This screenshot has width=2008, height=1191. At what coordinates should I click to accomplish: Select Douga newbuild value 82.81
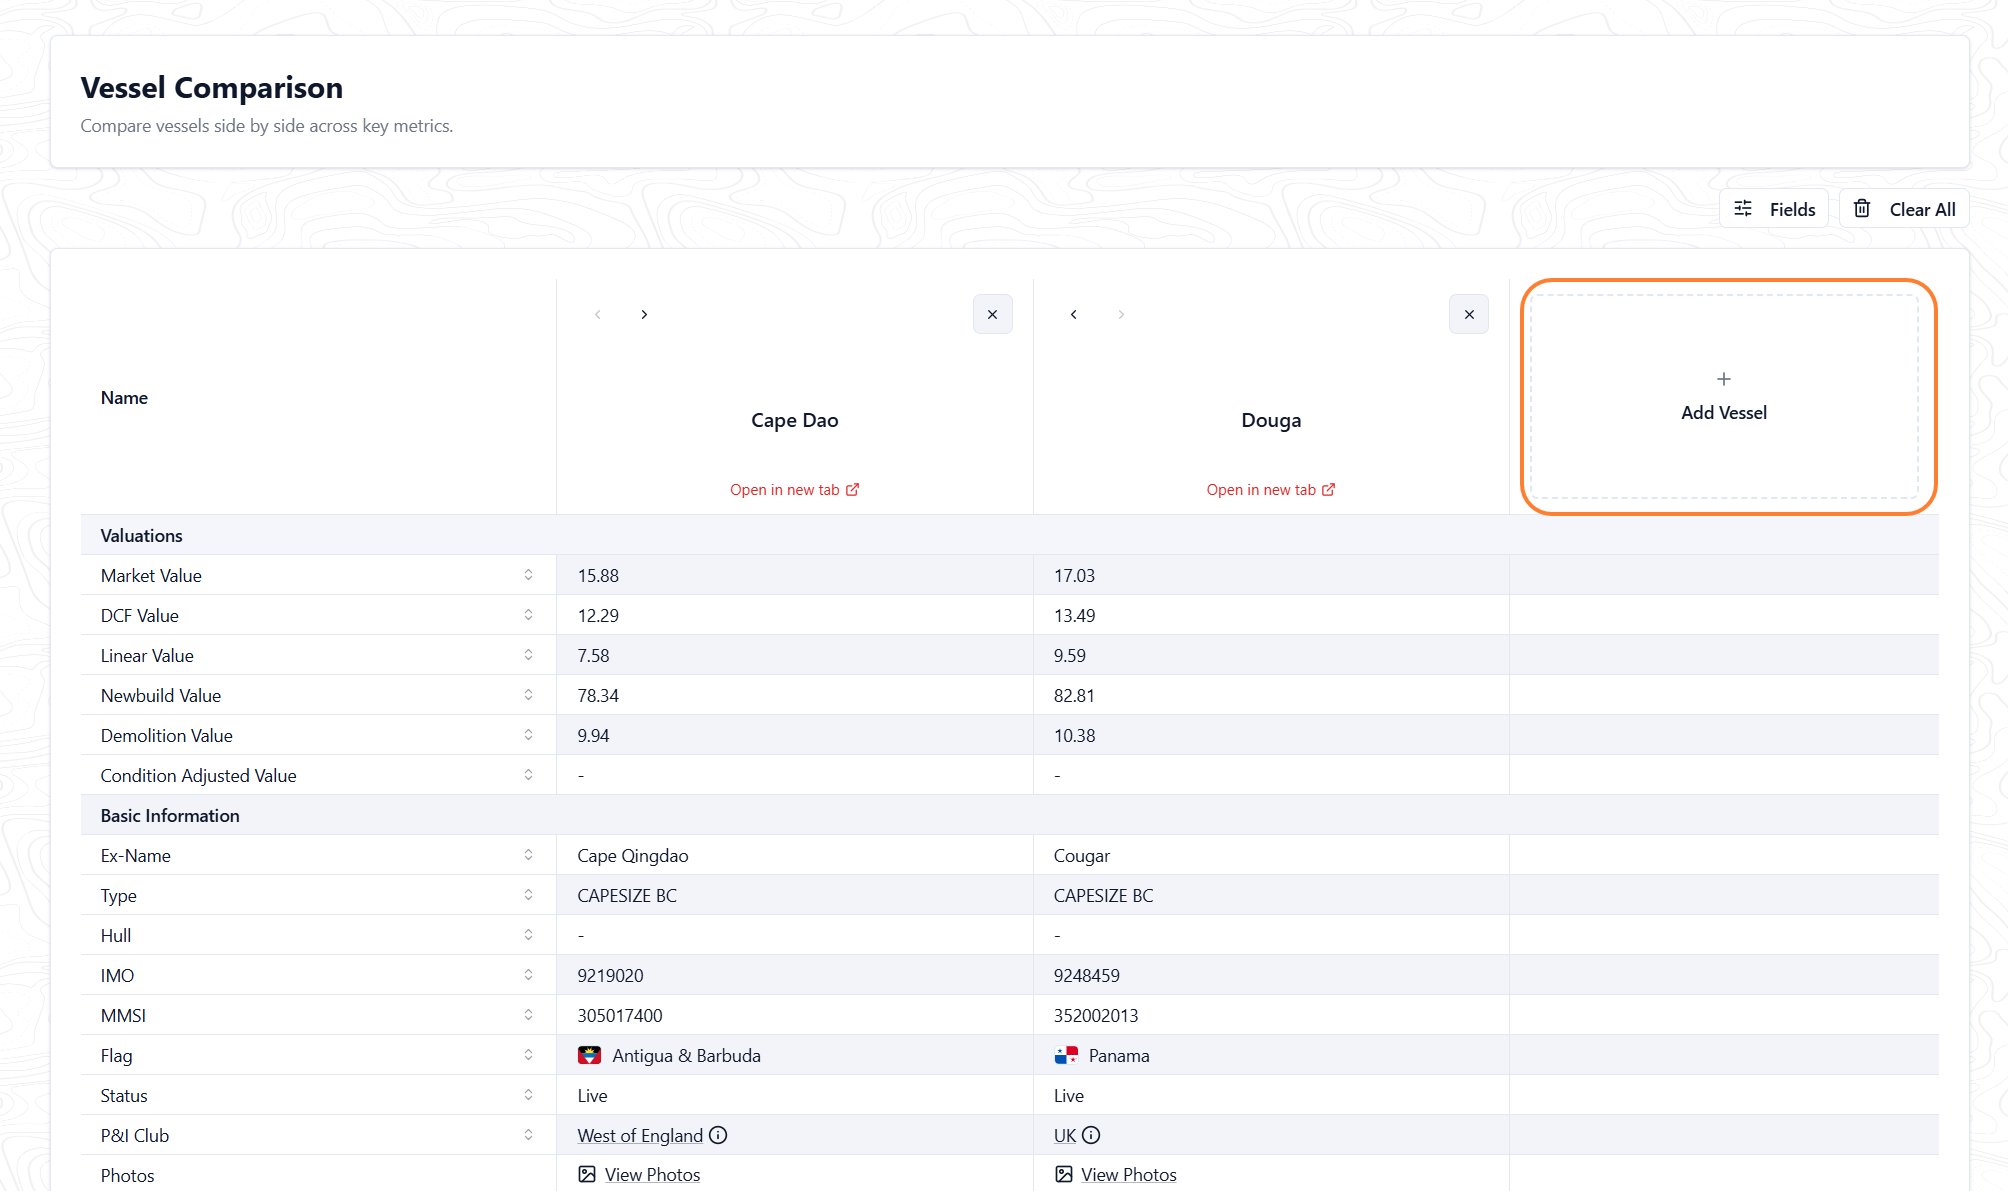point(1074,696)
